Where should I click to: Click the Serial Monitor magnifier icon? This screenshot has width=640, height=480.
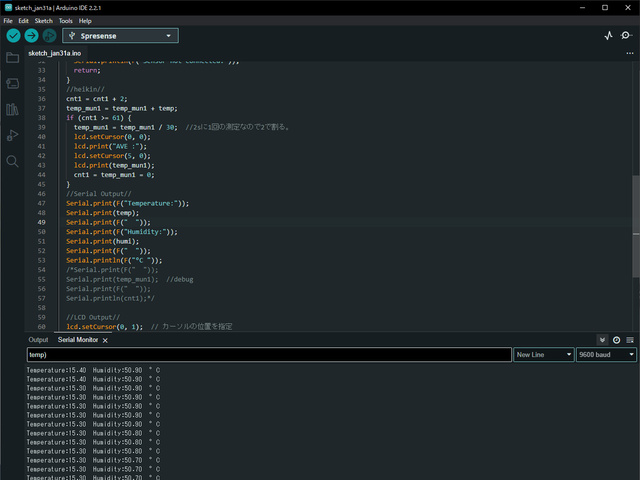pos(626,36)
